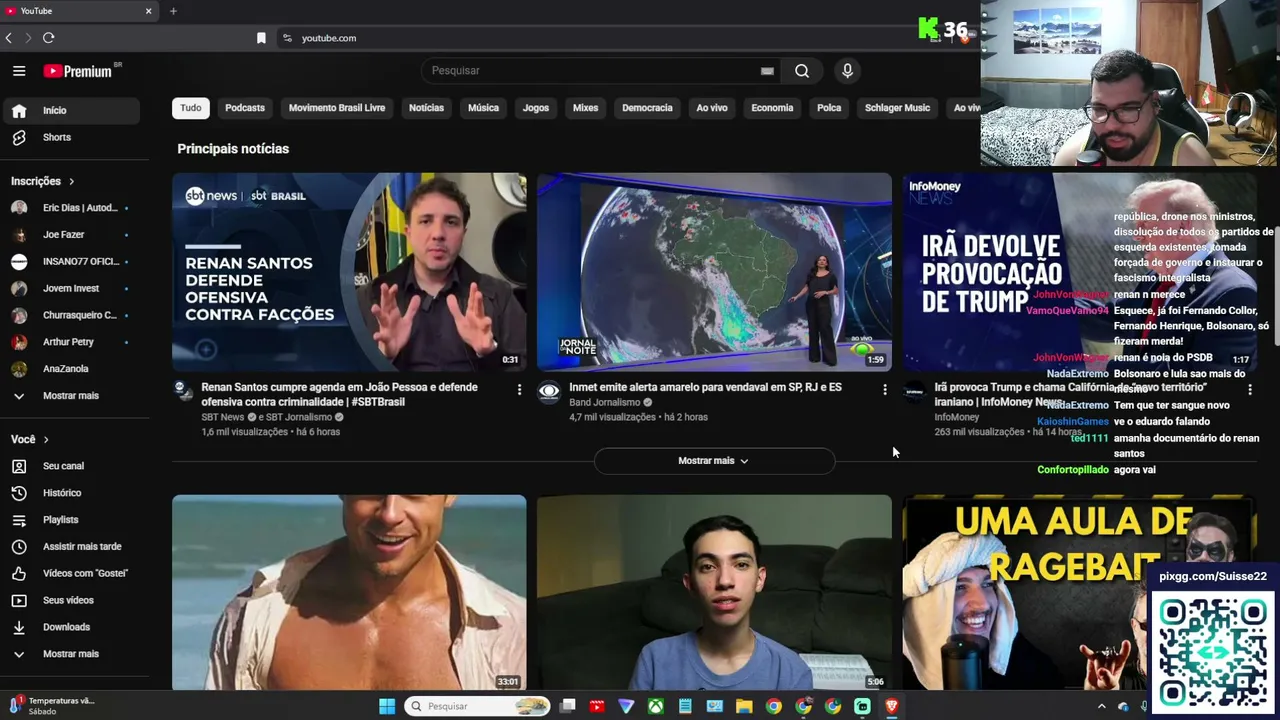Select the Polca filter chip
The image size is (1280, 720).
[x=829, y=108]
